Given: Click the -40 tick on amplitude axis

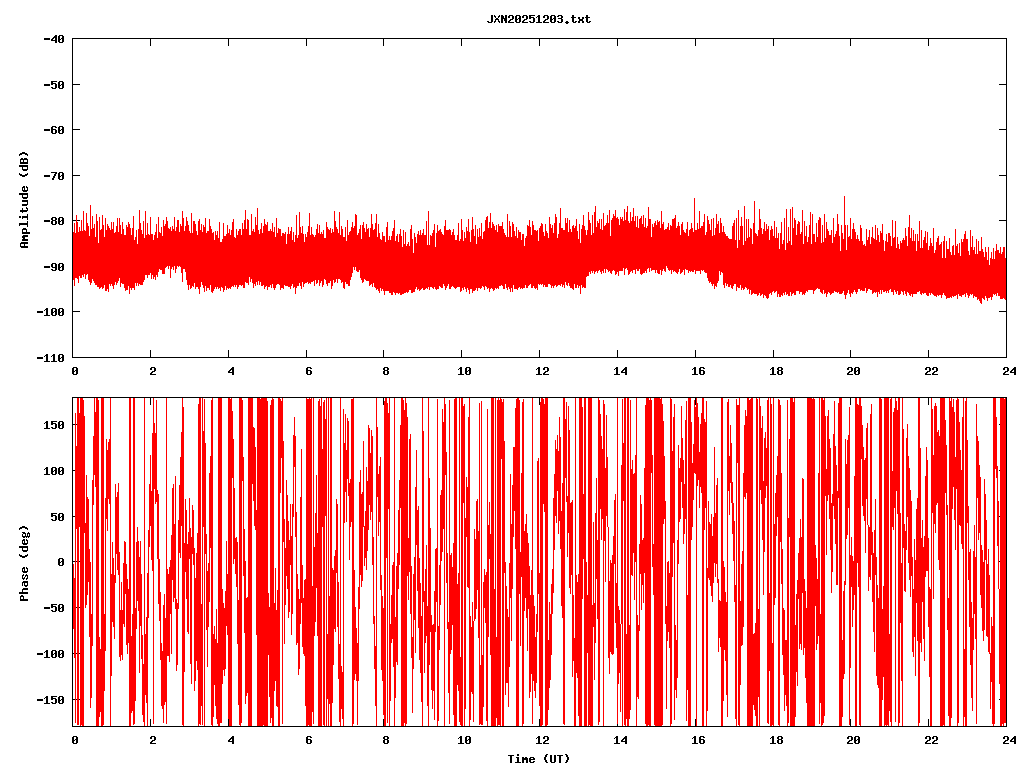Looking at the screenshot, I should 54,39.
